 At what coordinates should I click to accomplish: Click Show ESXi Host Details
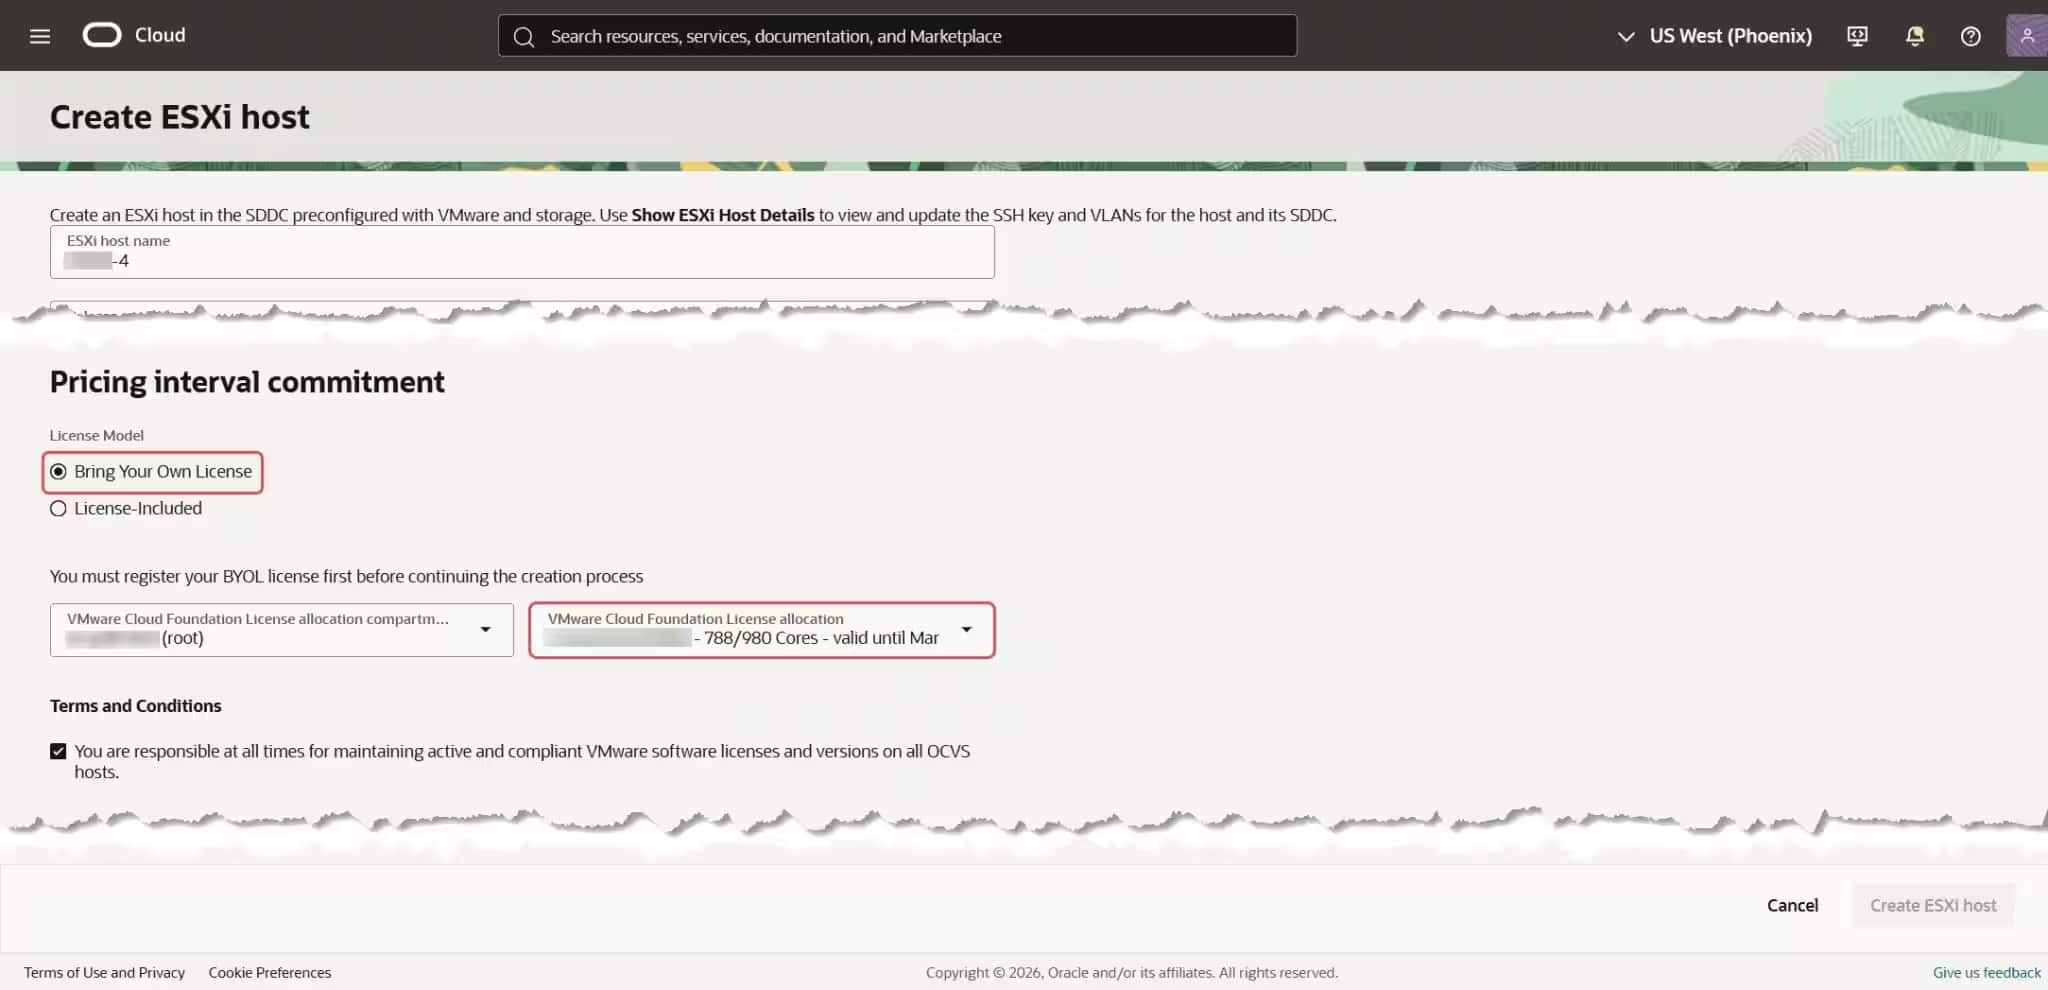pos(723,214)
